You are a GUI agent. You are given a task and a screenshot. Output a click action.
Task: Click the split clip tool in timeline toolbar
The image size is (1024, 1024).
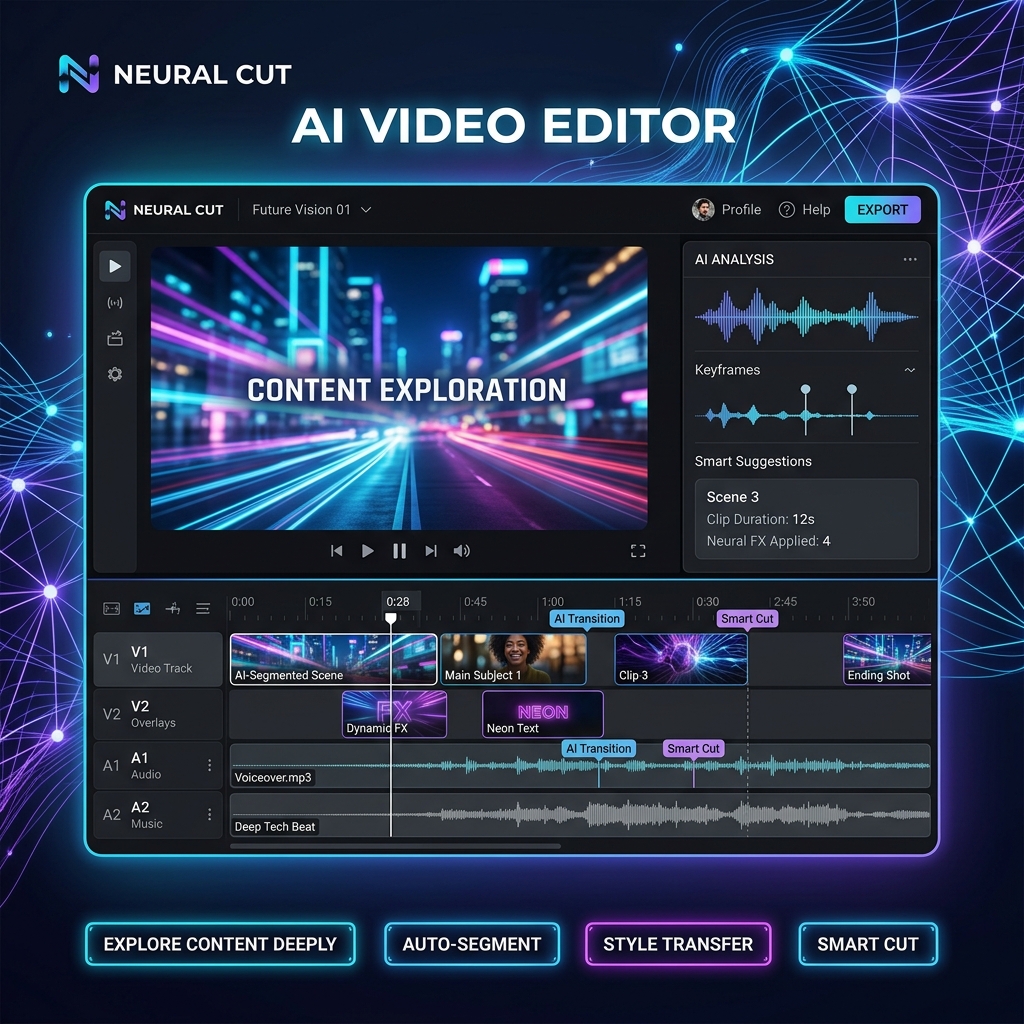[x=172, y=608]
